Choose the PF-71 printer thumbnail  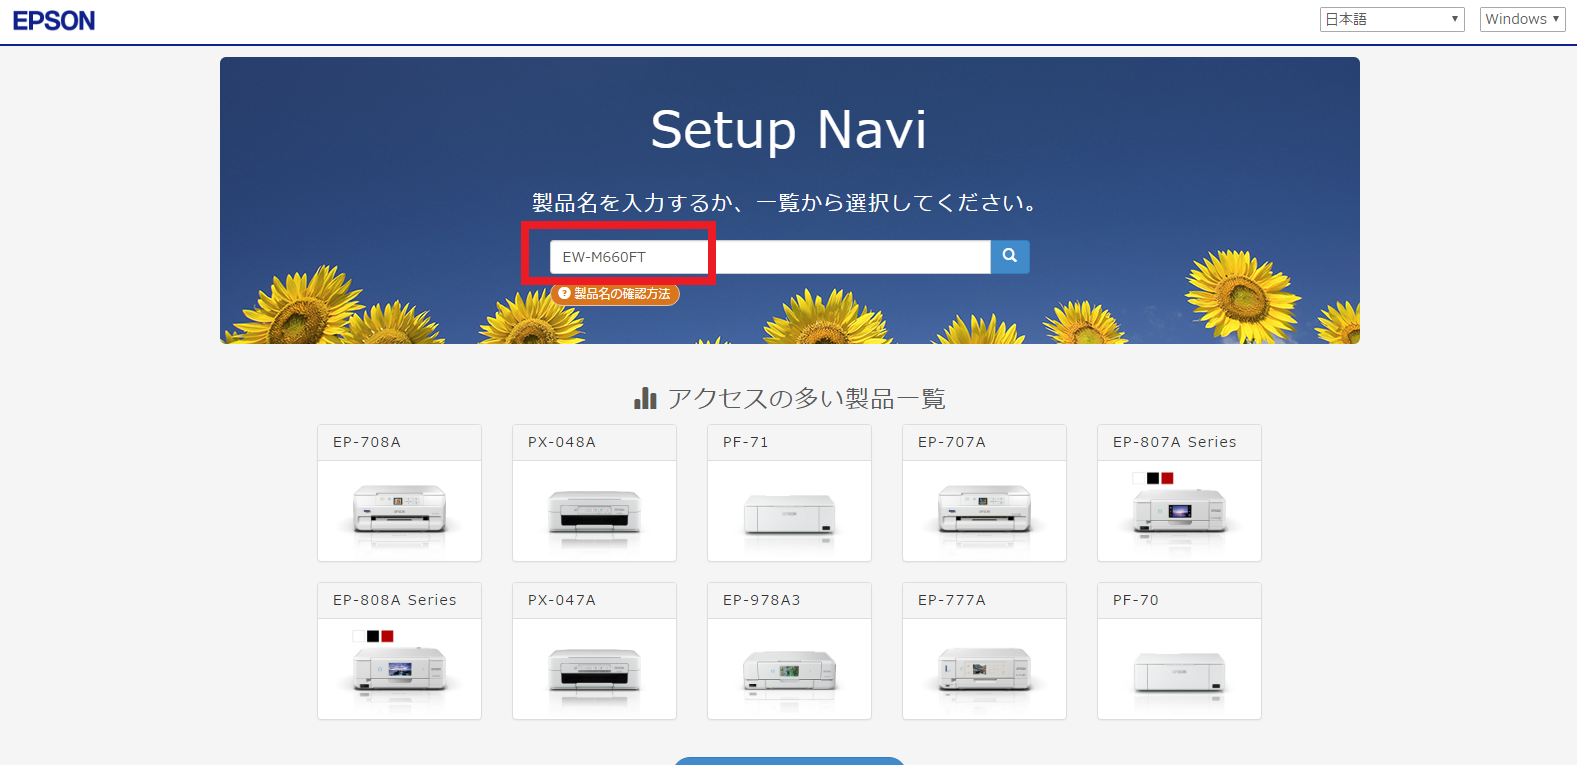pyautogui.click(x=789, y=514)
